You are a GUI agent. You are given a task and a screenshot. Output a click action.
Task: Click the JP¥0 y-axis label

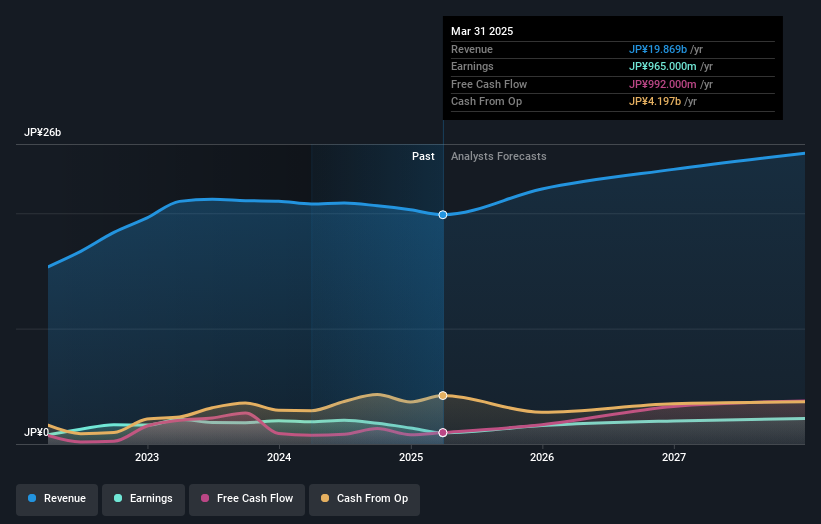coord(36,432)
